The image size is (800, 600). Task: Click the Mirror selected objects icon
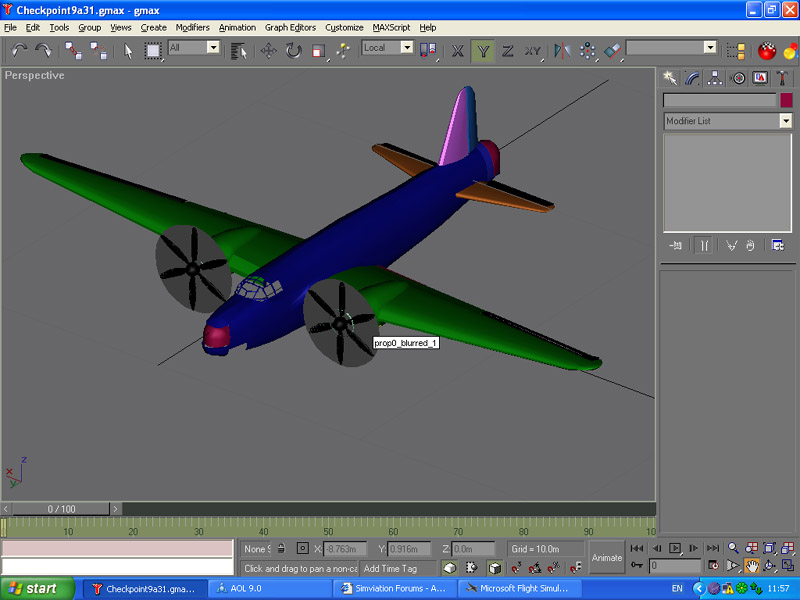pyautogui.click(x=561, y=49)
